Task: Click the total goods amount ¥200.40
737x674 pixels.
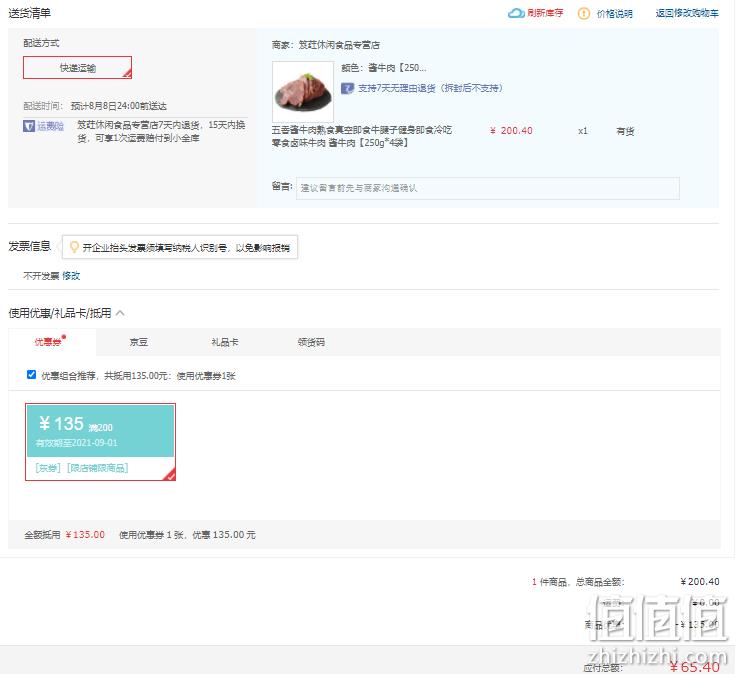Action: point(699,582)
